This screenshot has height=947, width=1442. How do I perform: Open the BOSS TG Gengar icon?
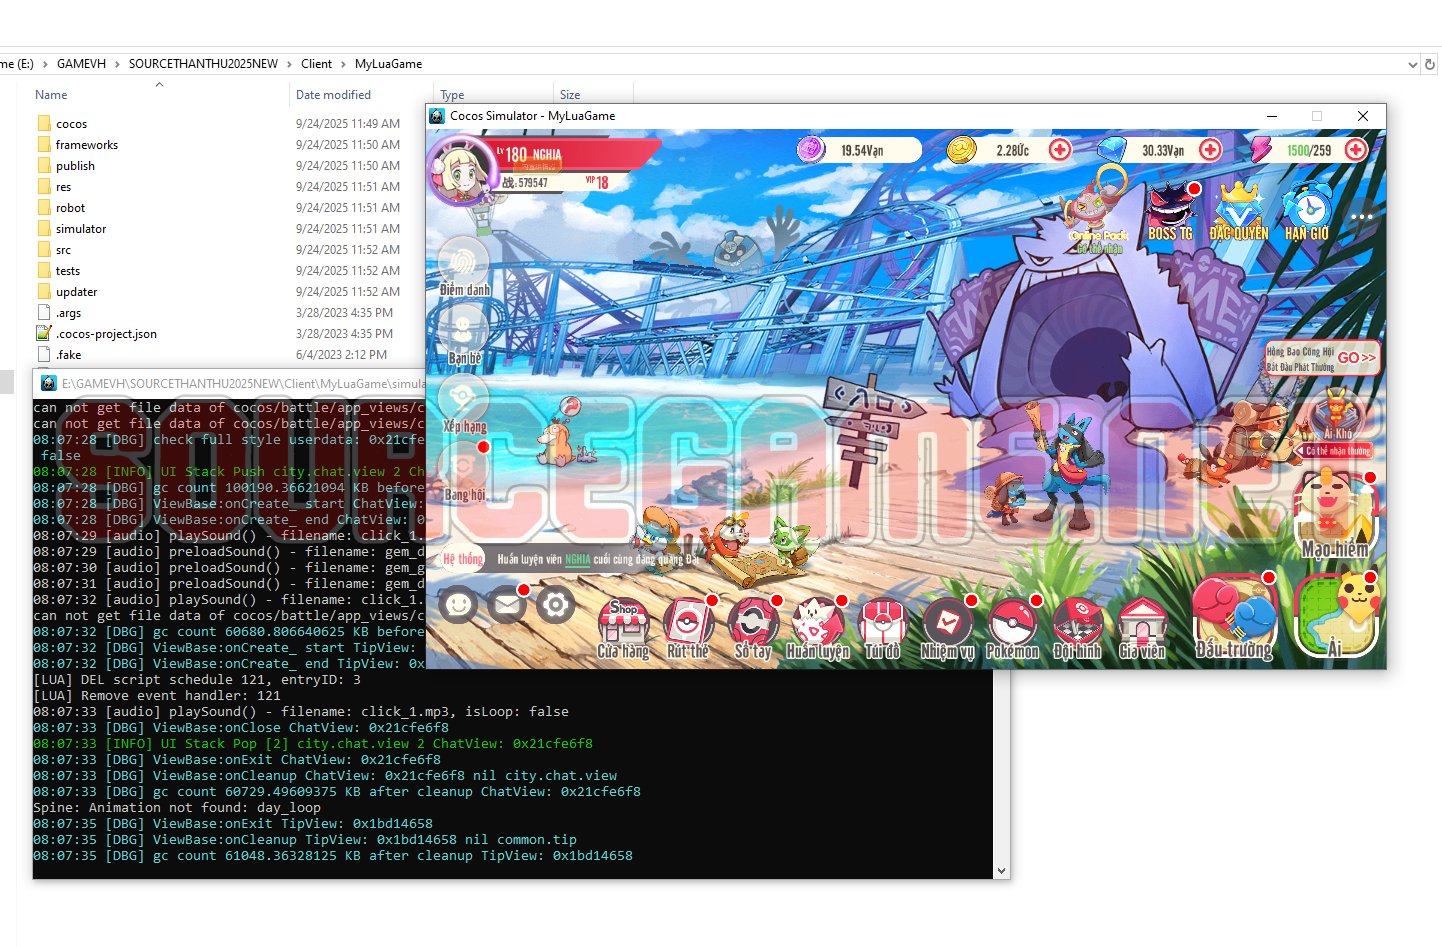tap(1169, 210)
